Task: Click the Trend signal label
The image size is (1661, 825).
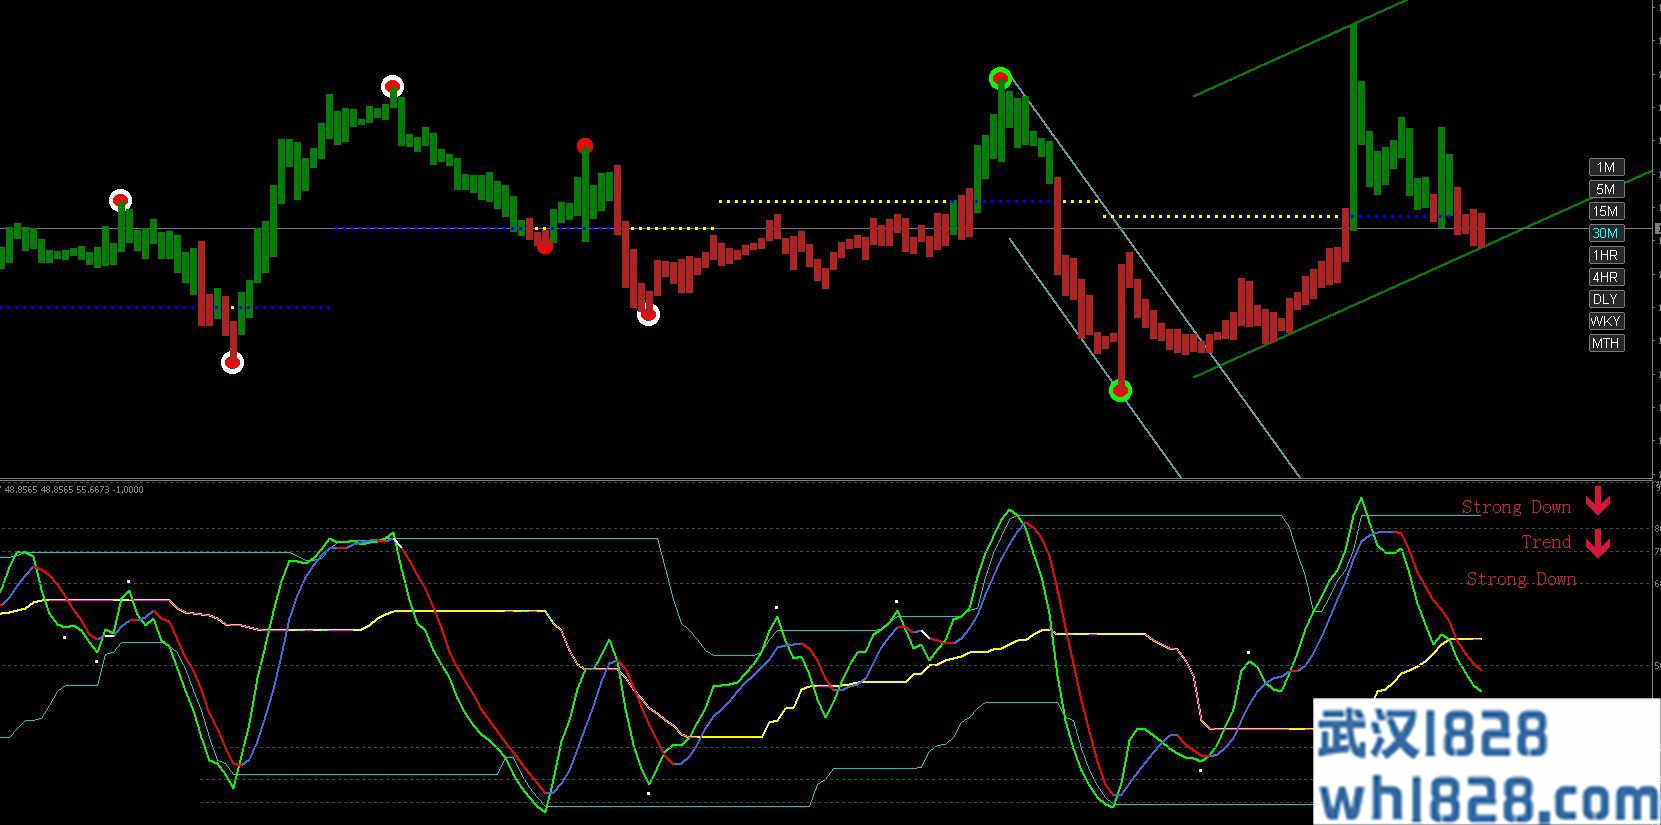Action: [1545, 542]
